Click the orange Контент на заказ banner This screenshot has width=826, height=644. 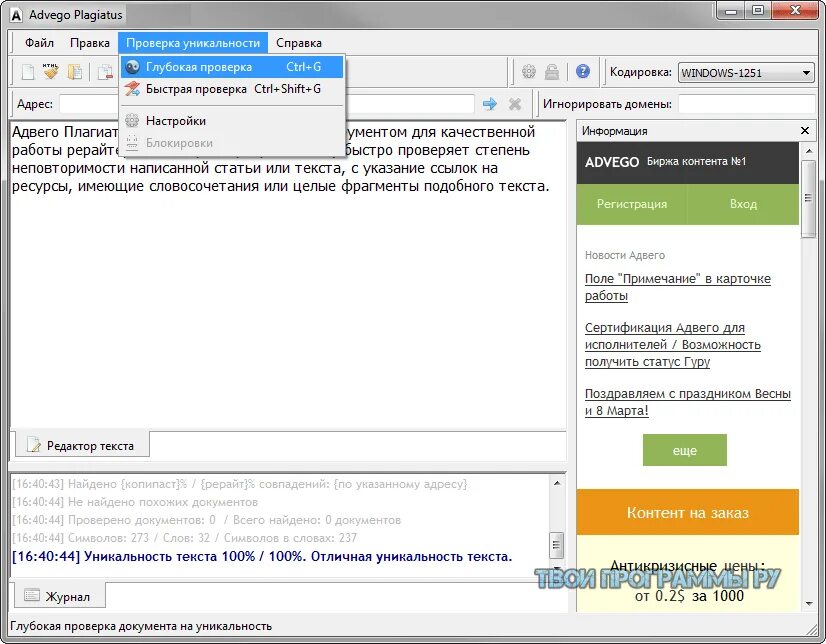point(687,512)
